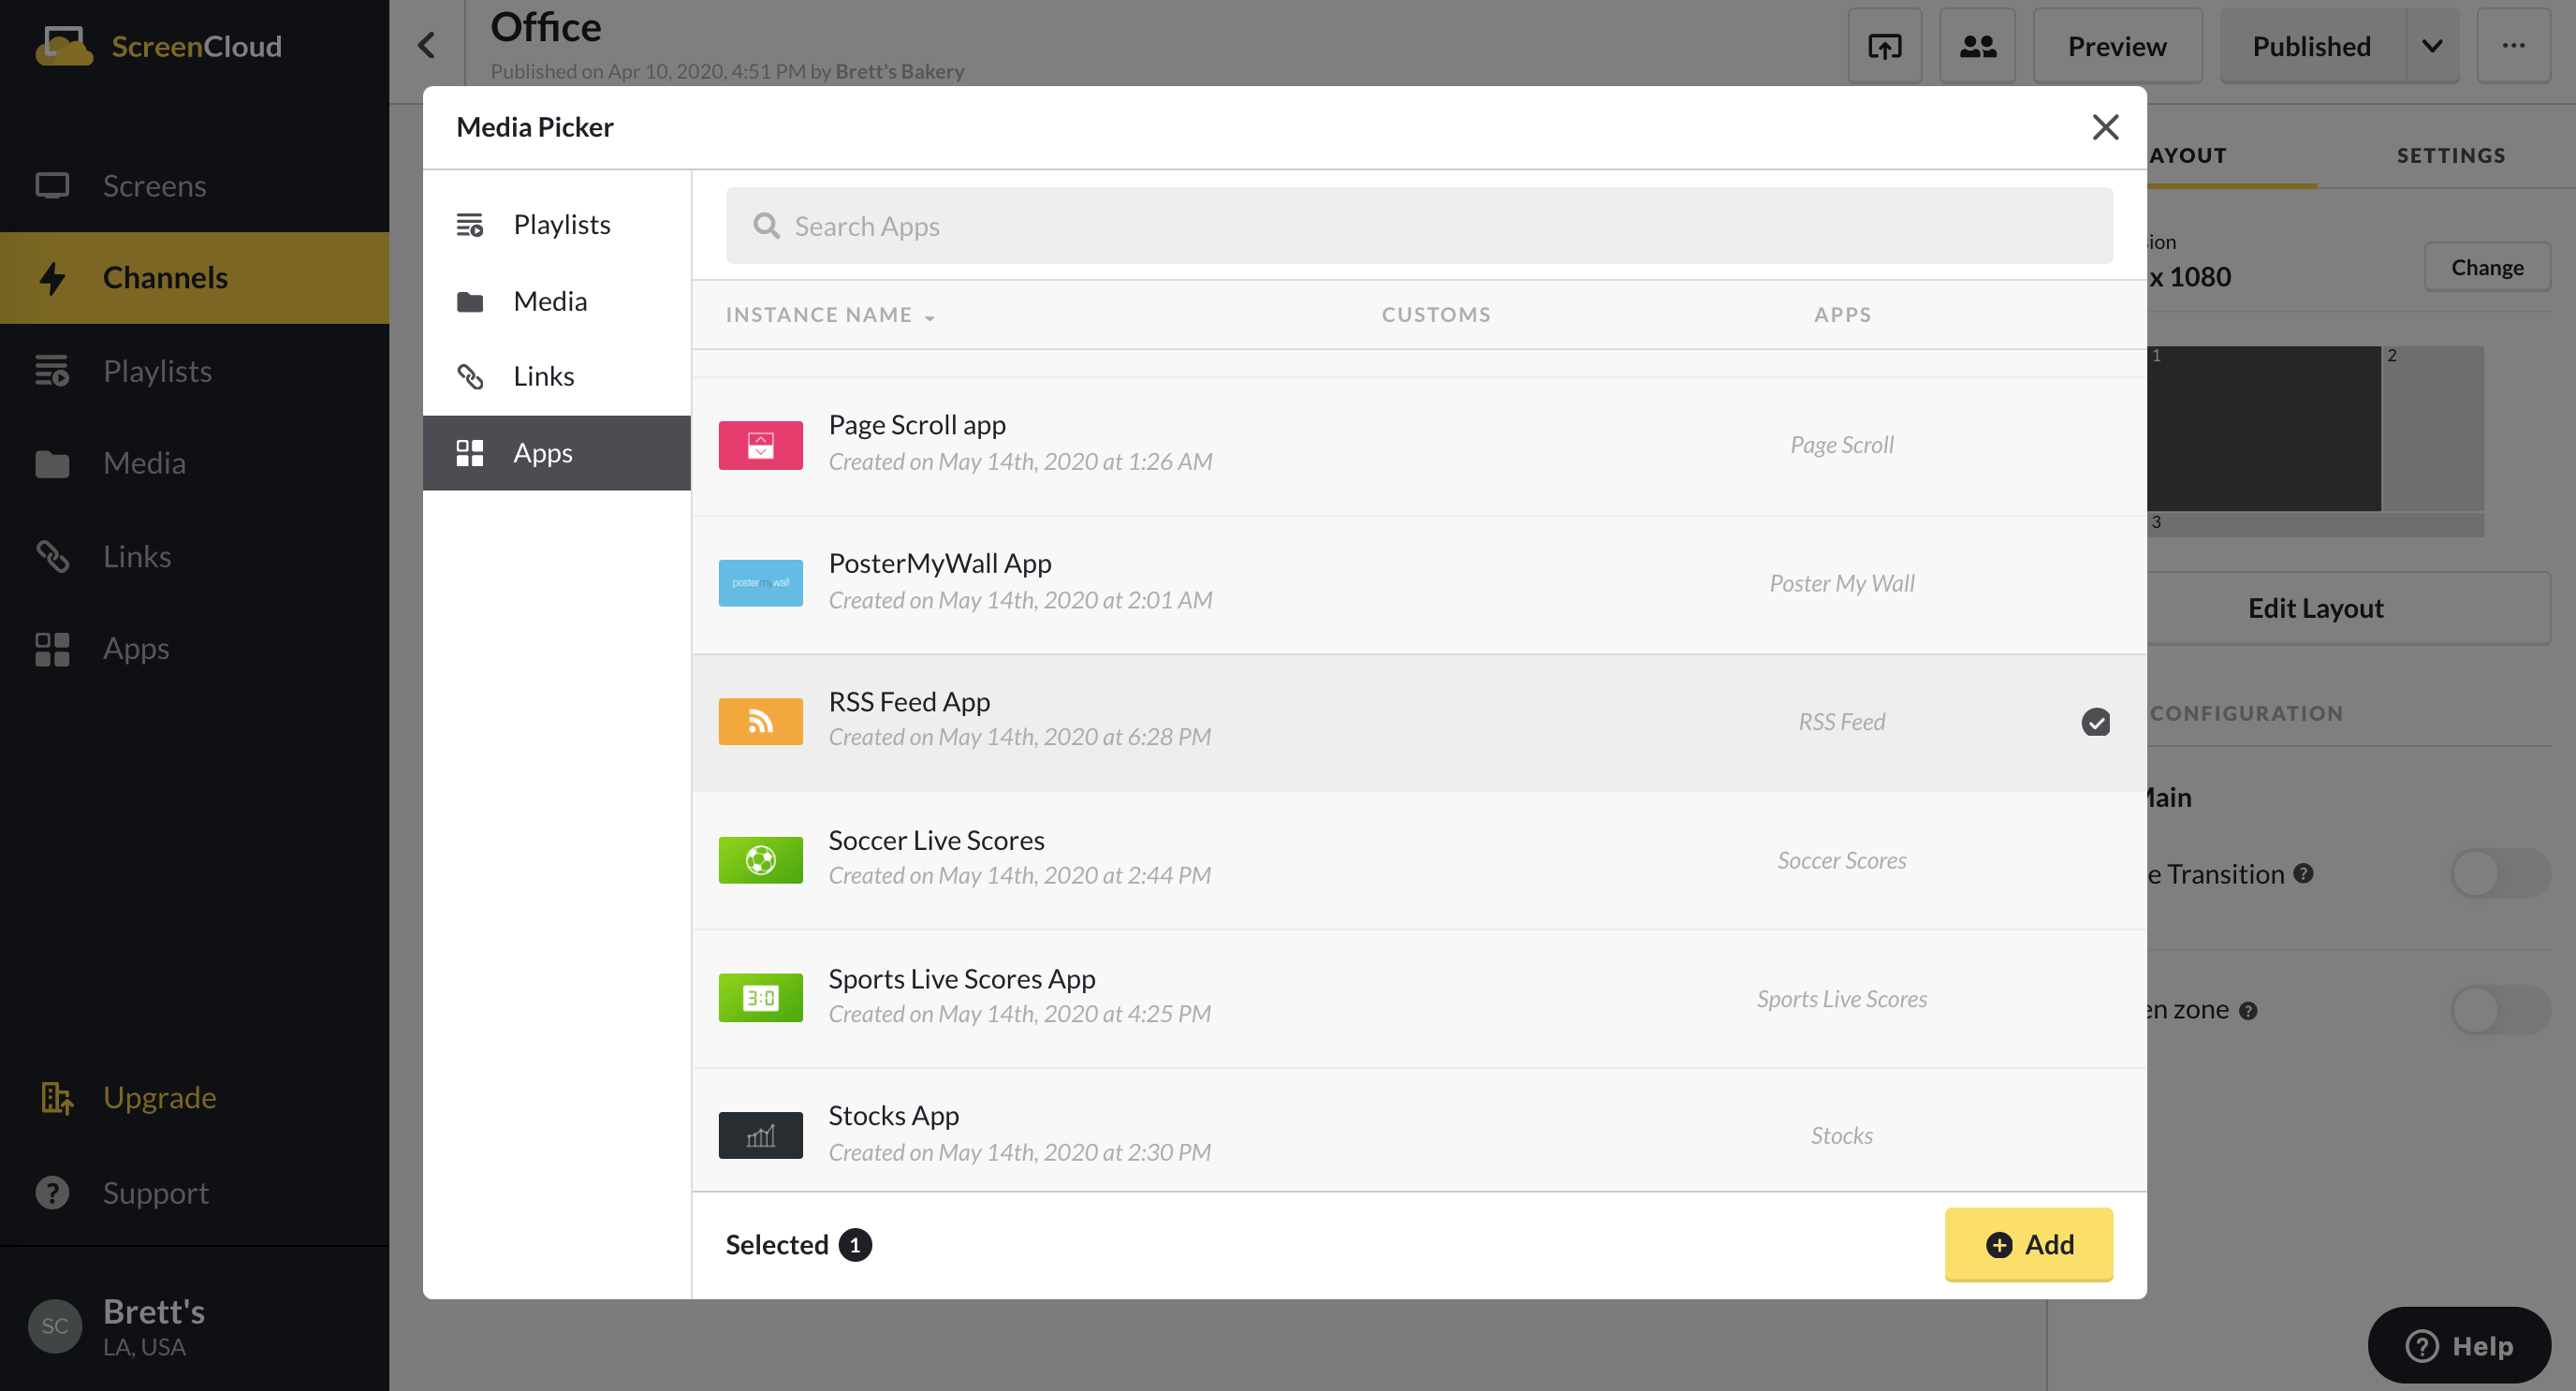Click the Channels icon in left sidebar
The width and height of the screenshot is (2576, 1391).
[x=53, y=276]
